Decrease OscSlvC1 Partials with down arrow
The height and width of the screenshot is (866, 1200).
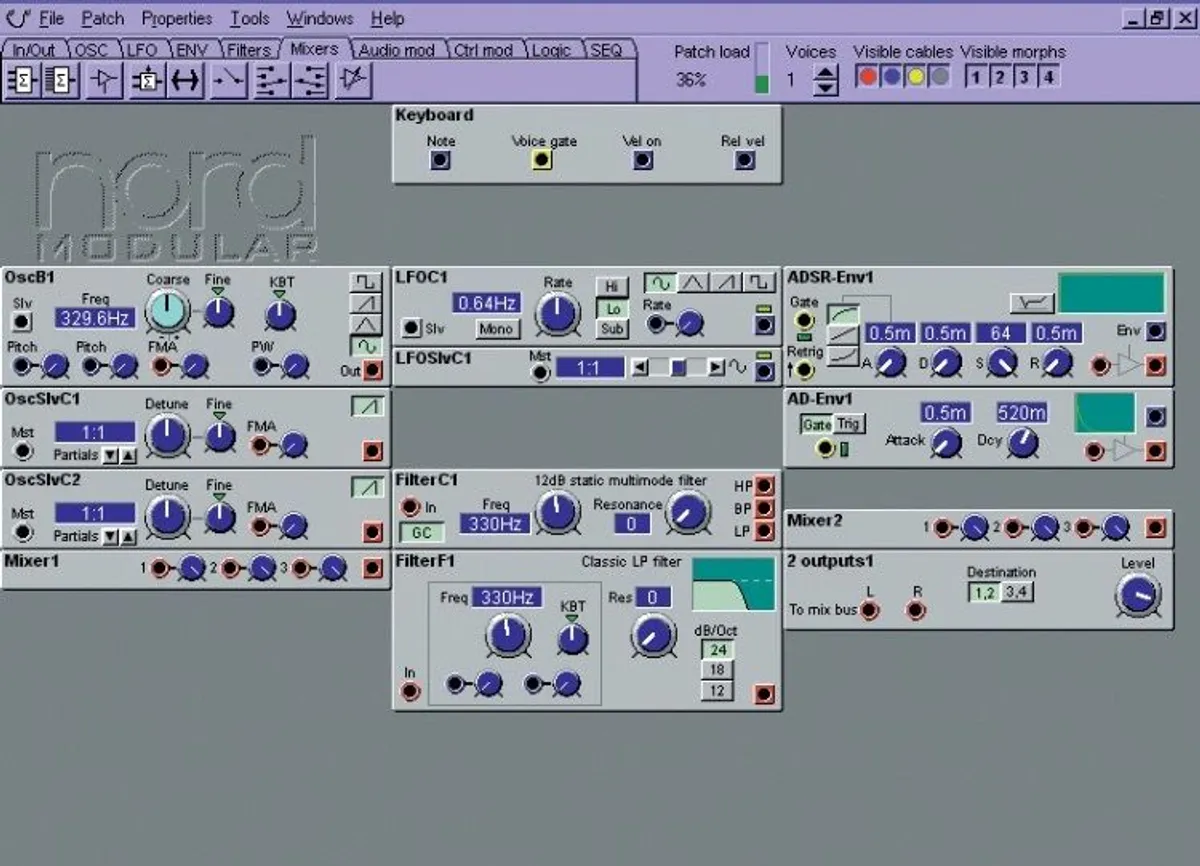(x=110, y=456)
